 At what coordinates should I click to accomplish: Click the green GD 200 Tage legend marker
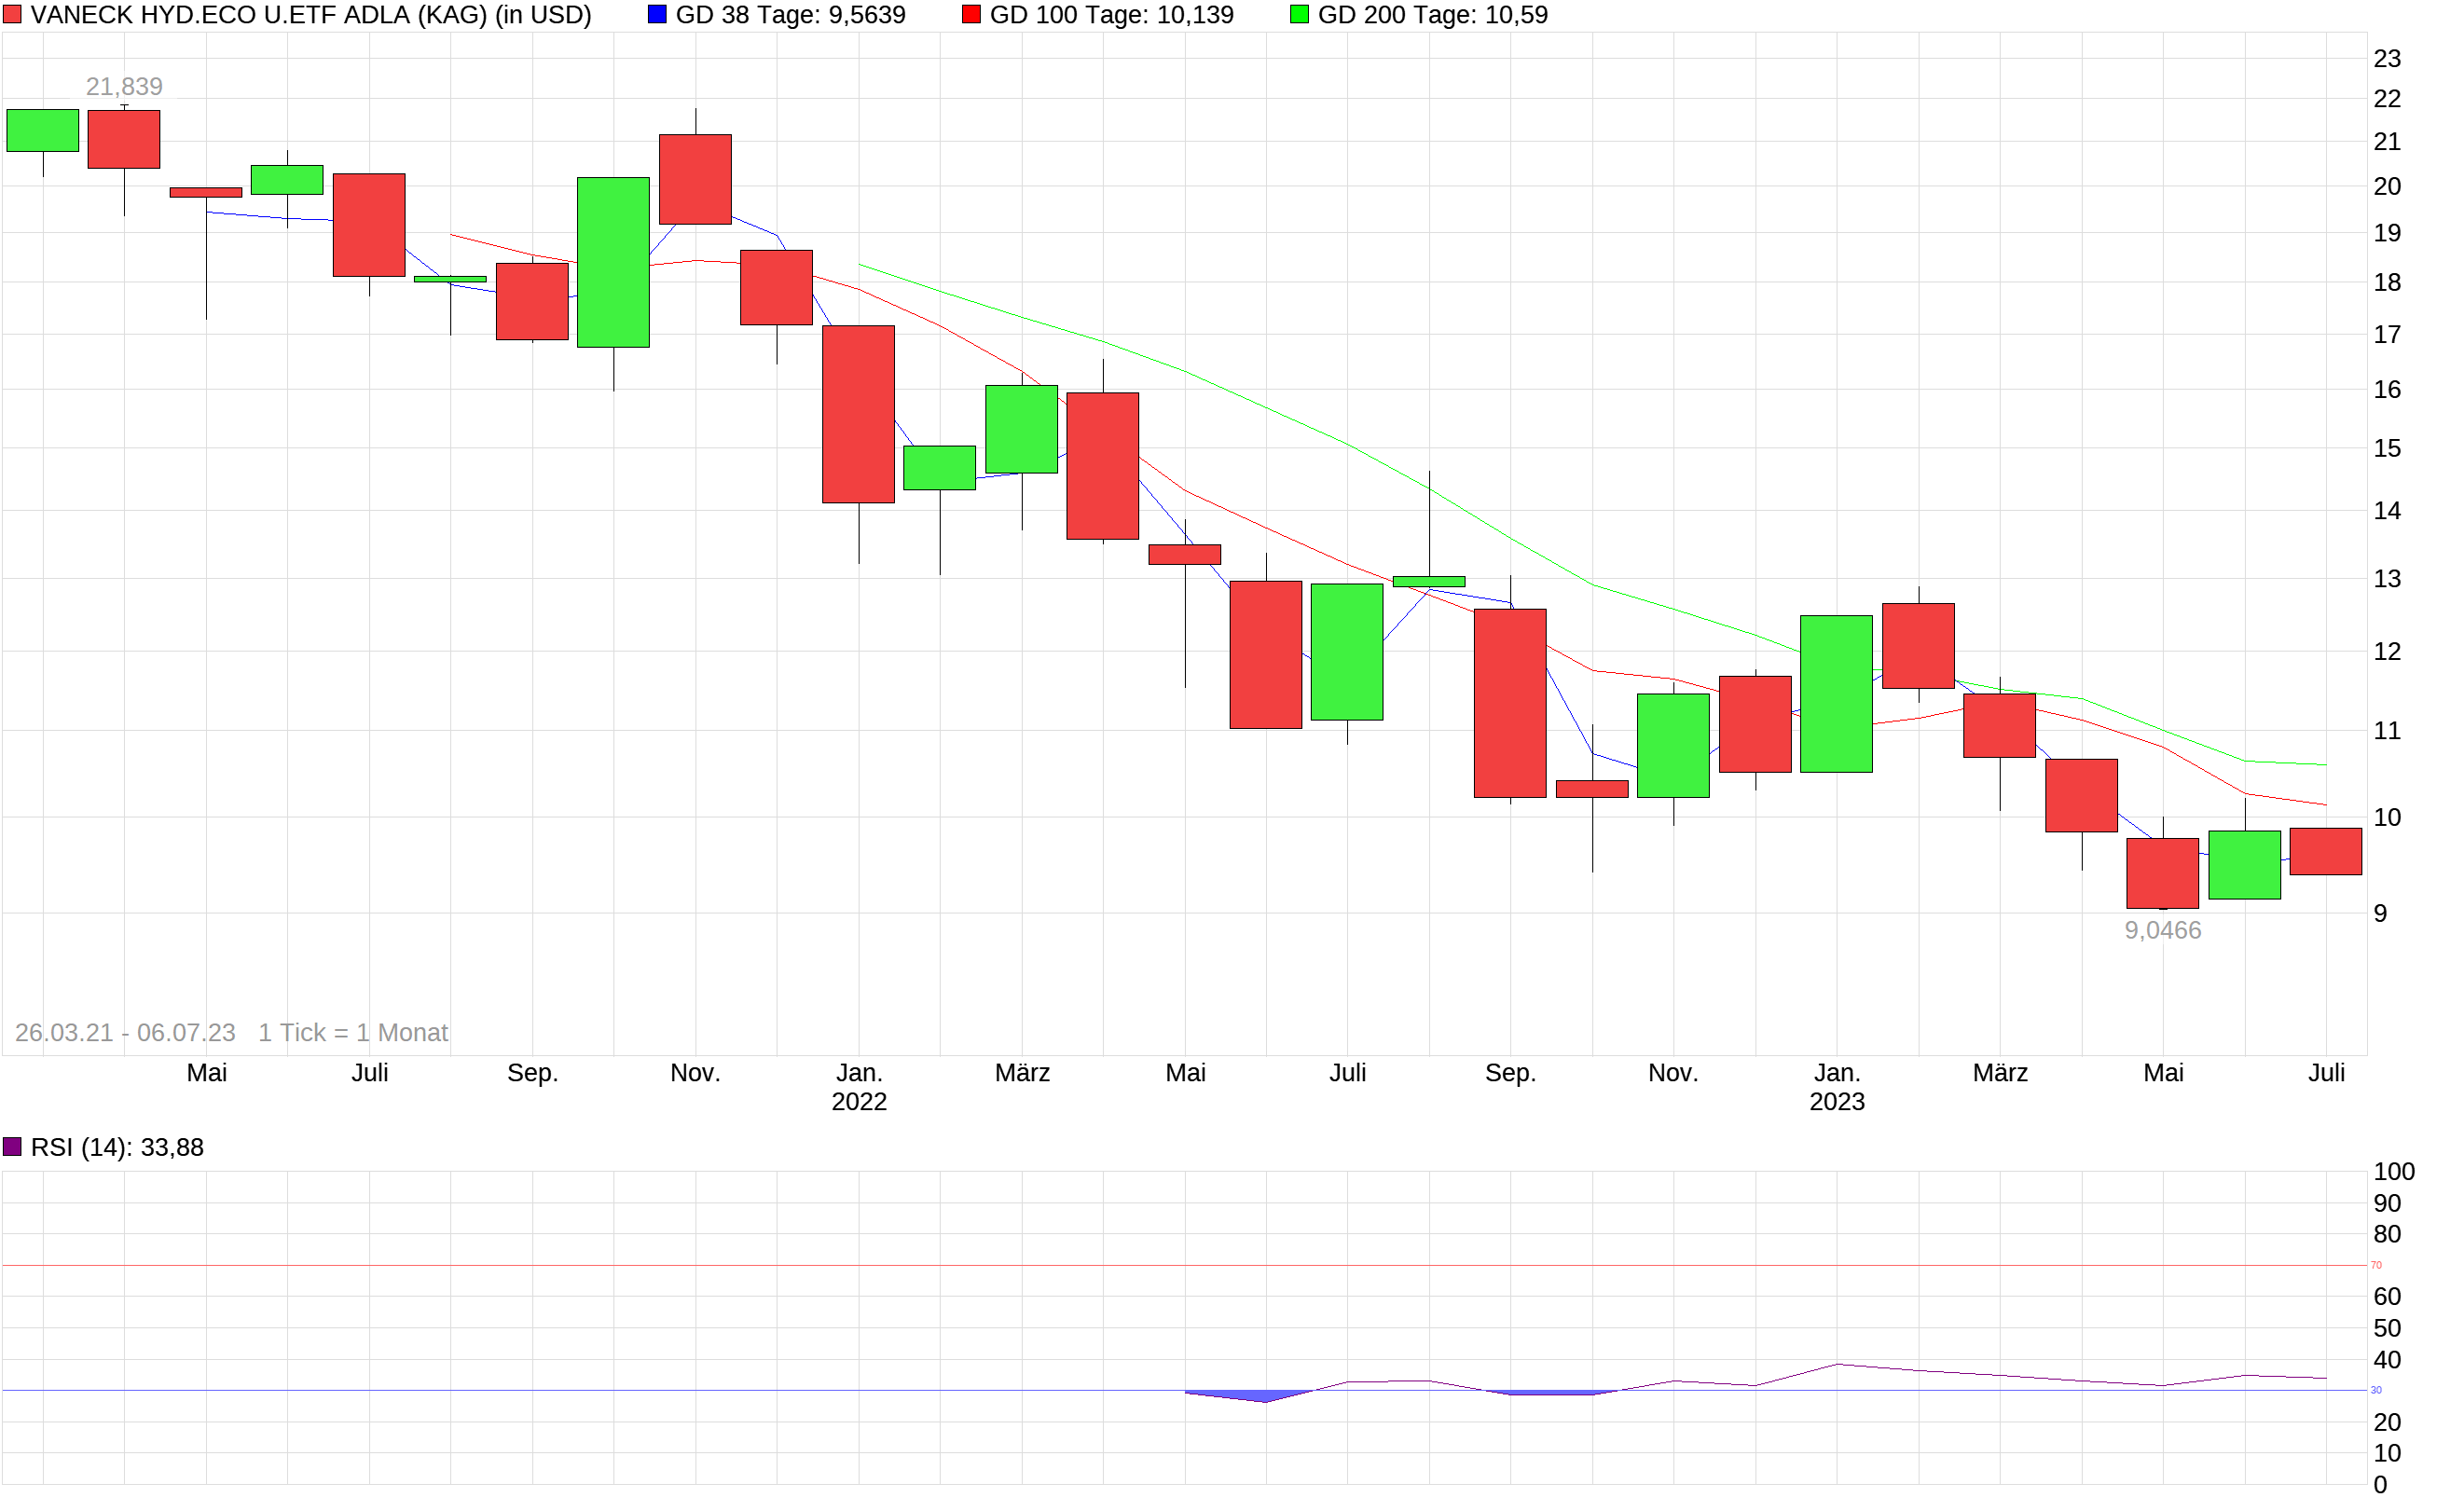click(1300, 14)
